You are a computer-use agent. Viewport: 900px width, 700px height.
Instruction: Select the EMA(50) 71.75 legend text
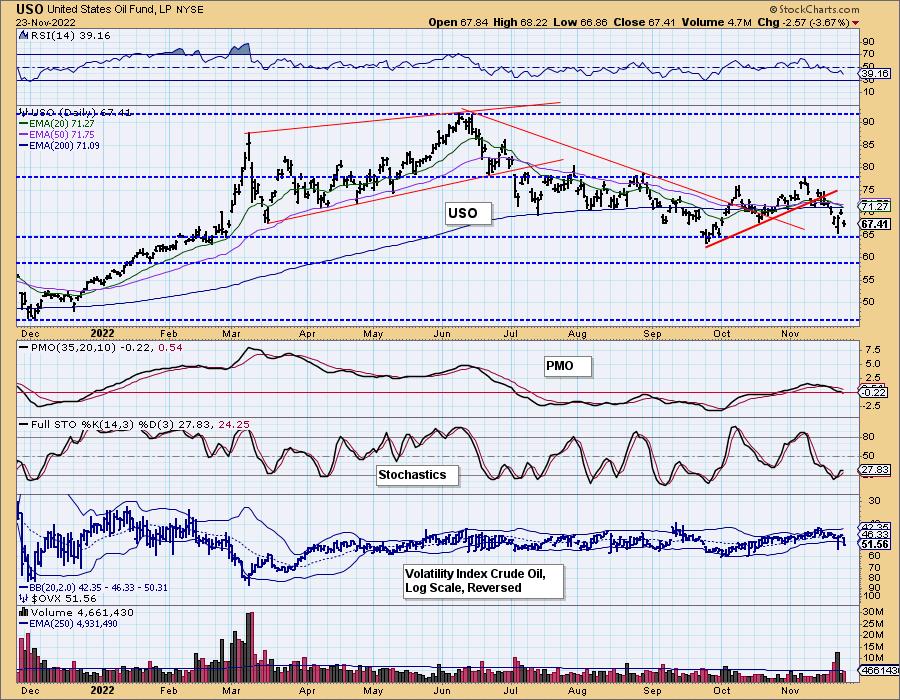[x=61, y=134]
